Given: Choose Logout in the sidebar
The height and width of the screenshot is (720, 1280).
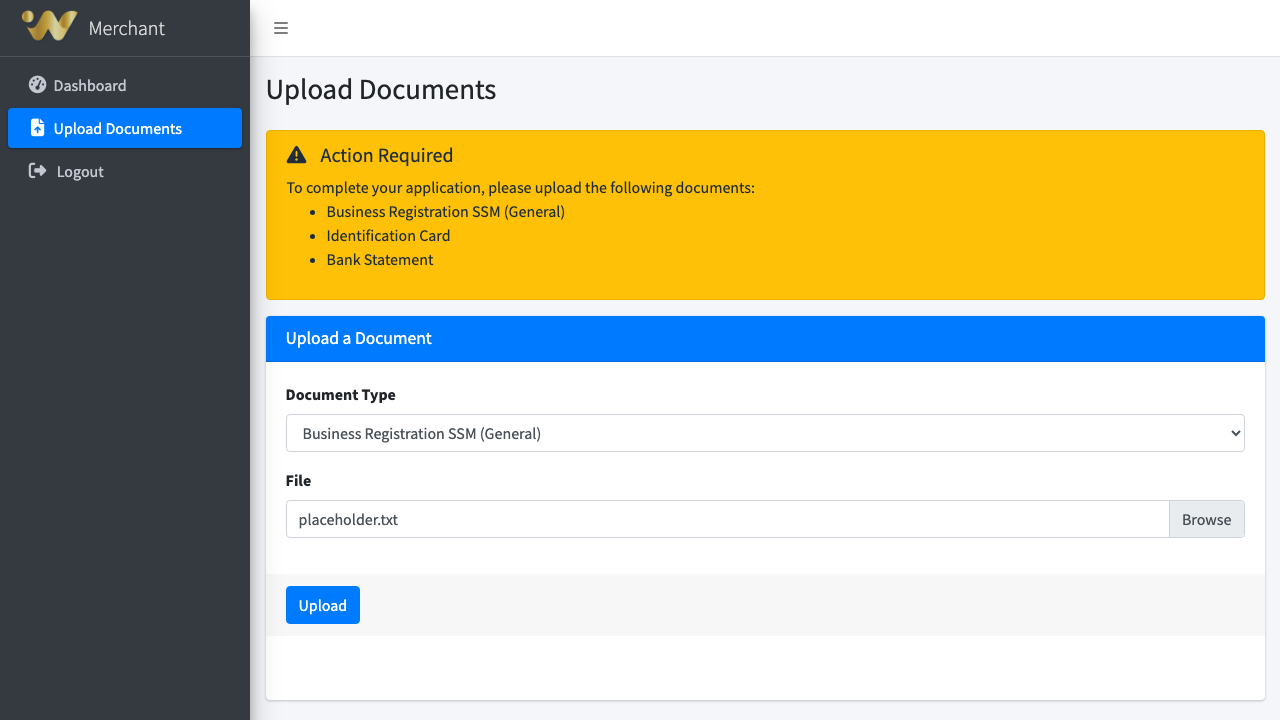Looking at the screenshot, I should [125, 171].
